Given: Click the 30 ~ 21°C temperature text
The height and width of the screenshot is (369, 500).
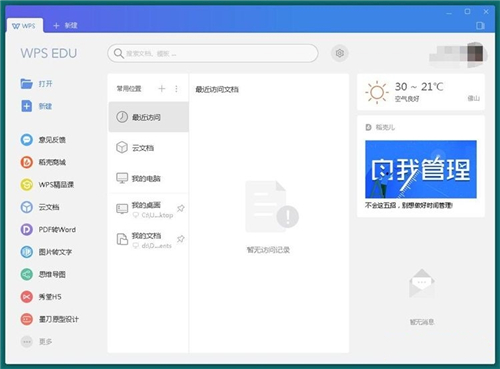Looking at the screenshot, I should tap(419, 87).
